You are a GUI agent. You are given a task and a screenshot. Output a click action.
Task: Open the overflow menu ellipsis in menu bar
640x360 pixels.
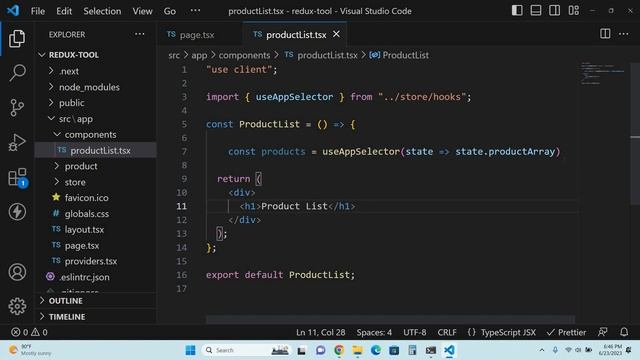pos(195,11)
